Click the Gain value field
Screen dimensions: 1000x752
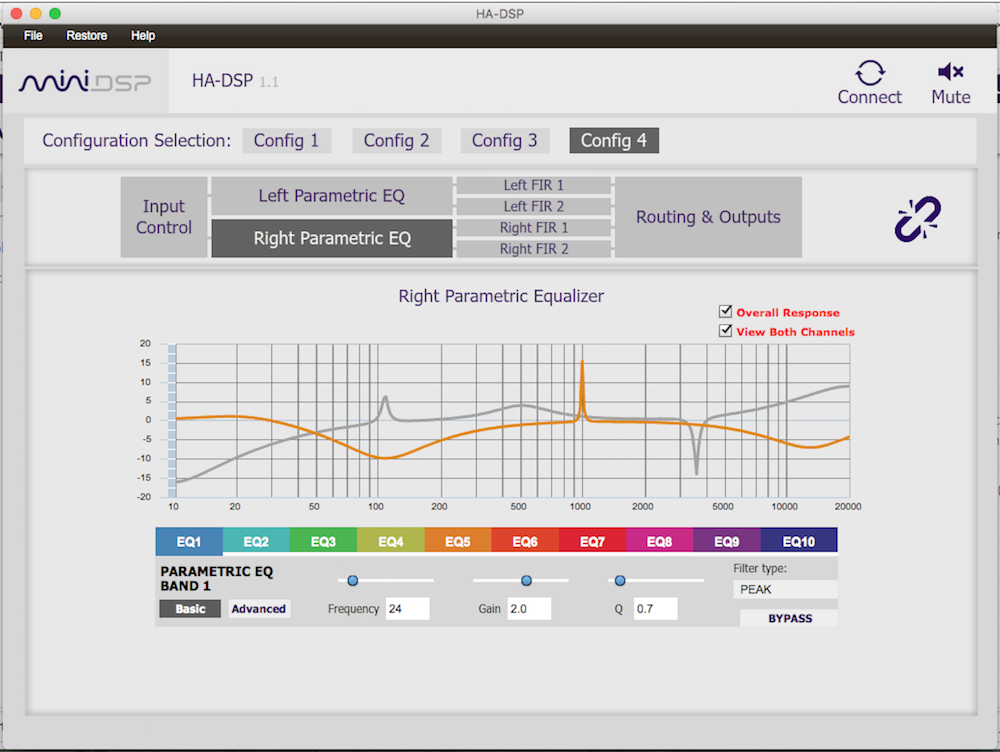pos(529,609)
